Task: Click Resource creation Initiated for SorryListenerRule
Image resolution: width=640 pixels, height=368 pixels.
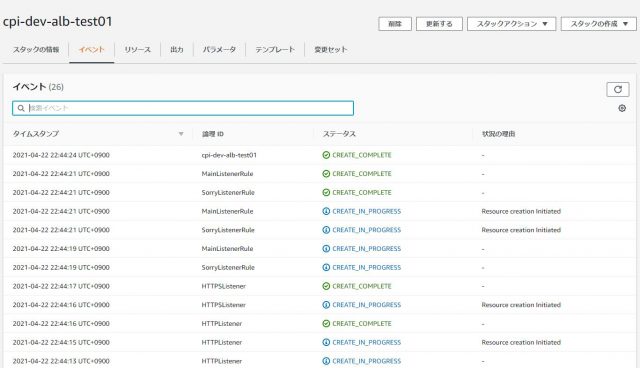Action: [521, 230]
